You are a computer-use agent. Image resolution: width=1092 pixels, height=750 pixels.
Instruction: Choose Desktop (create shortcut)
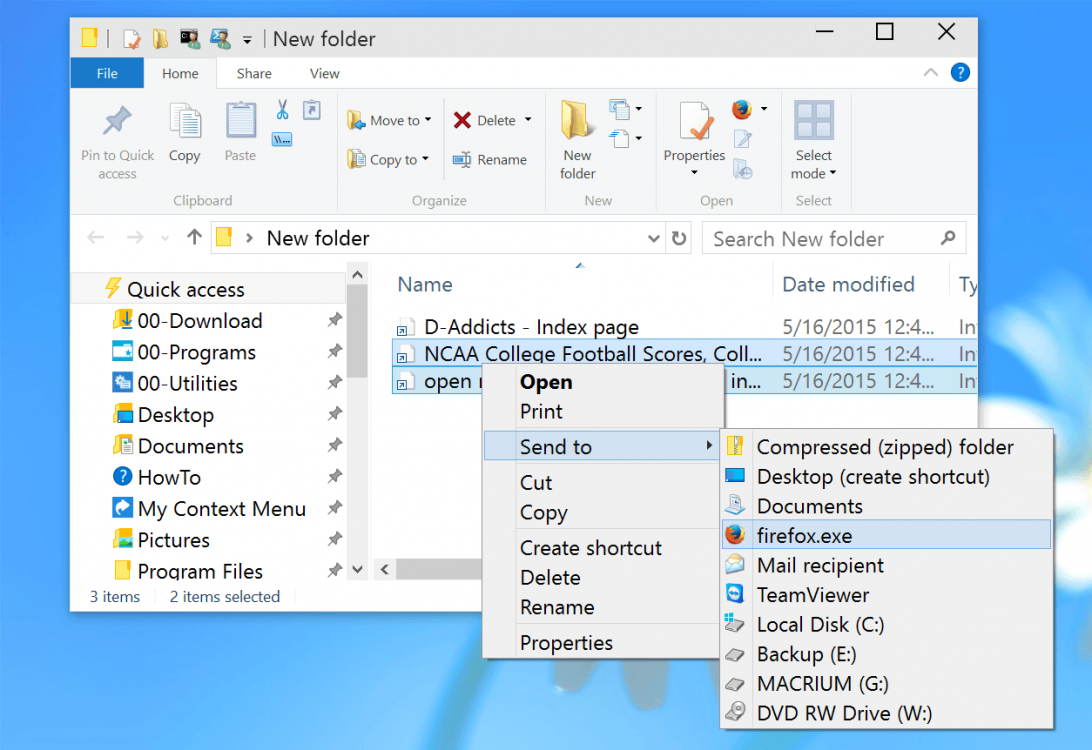(x=887, y=477)
